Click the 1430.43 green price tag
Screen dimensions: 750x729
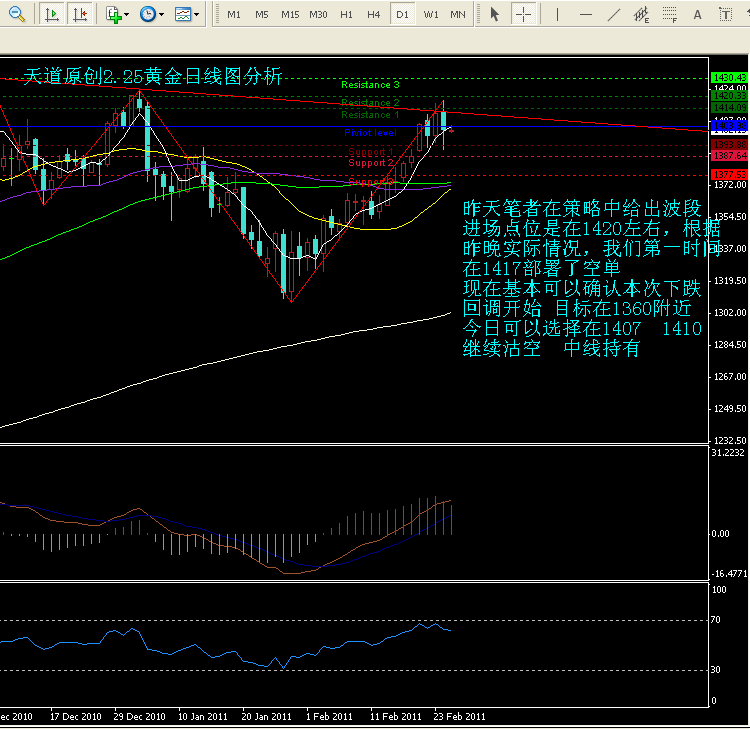(x=729, y=77)
